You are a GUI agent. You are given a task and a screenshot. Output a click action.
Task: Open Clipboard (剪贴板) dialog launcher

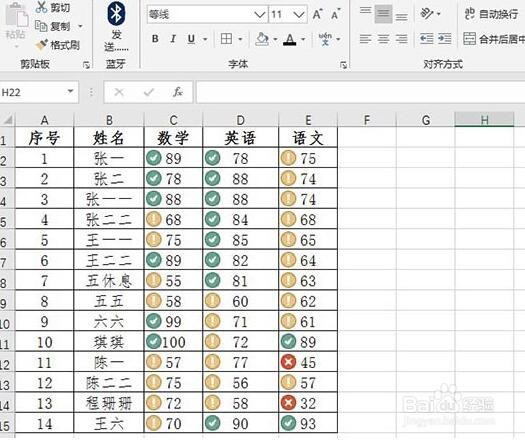click(x=86, y=65)
